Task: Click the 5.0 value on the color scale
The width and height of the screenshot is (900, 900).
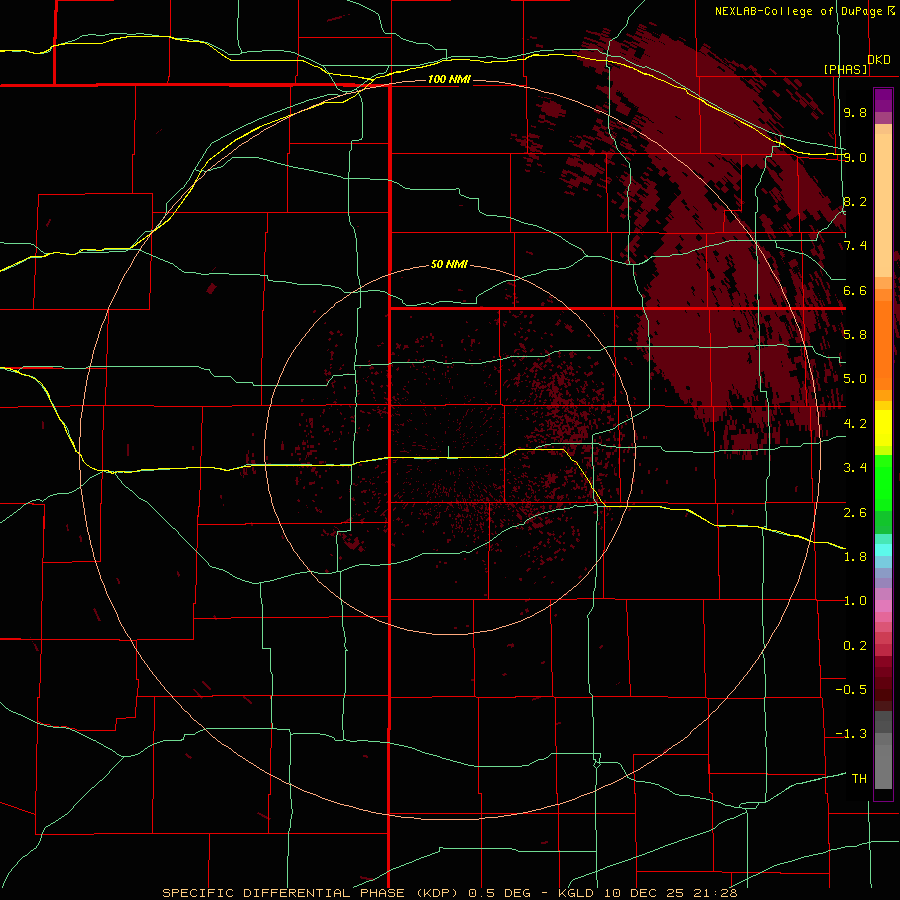Action: coord(855,379)
